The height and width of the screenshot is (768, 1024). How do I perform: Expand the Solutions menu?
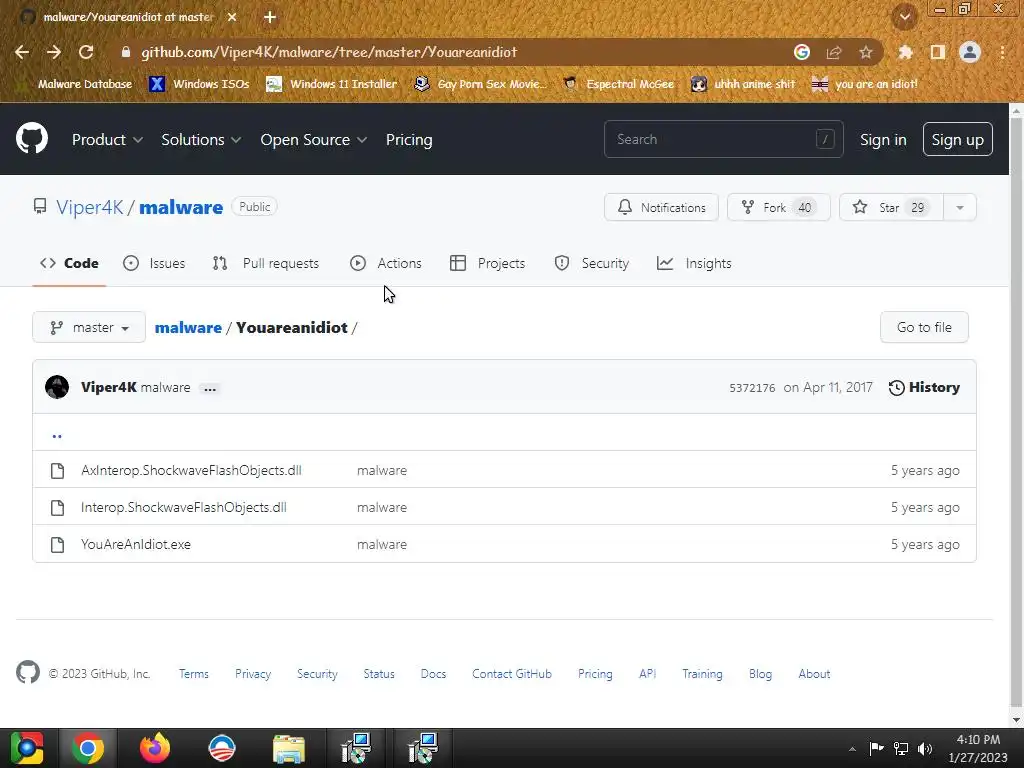(201, 140)
